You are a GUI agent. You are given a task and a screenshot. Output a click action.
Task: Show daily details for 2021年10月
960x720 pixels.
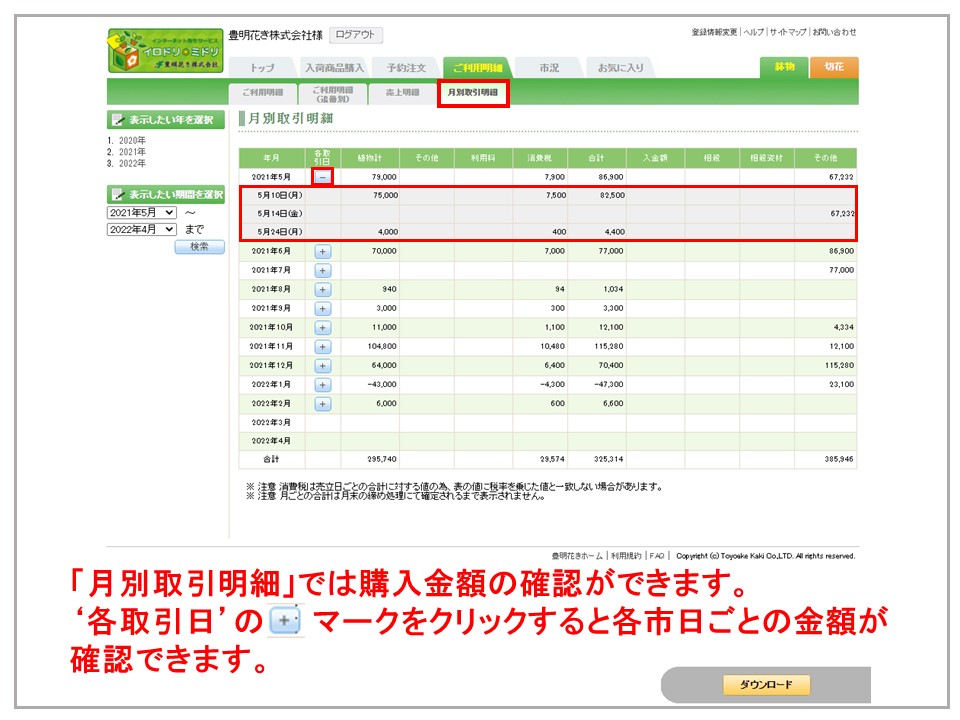[322, 327]
